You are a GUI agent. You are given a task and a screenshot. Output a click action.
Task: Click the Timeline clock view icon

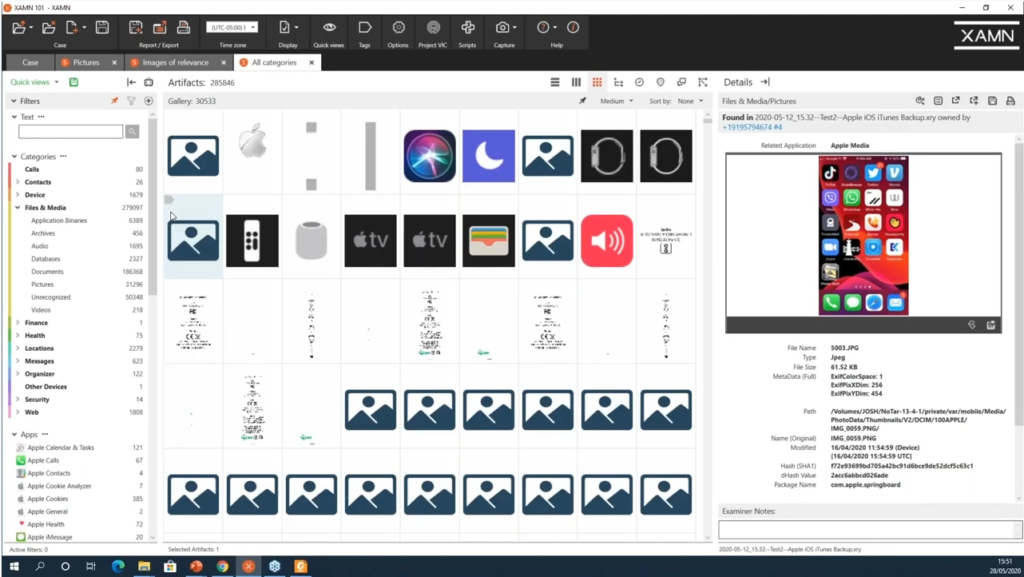(x=639, y=82)
